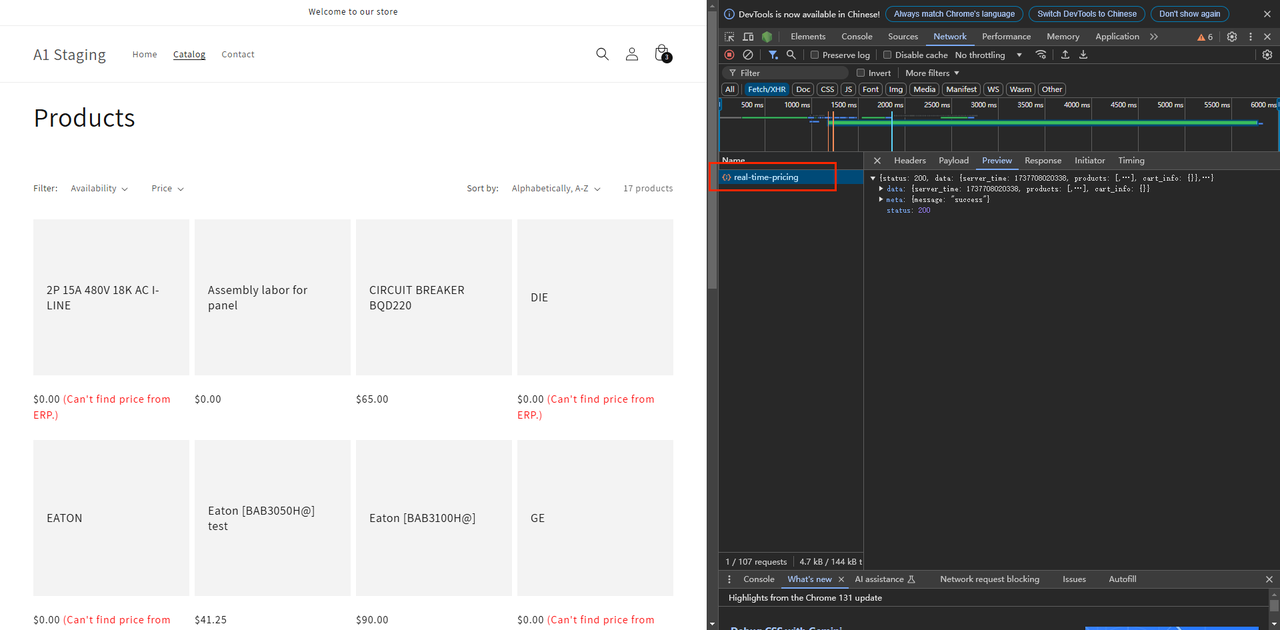Viewport: 1280px width, 630px height.
Task: Open Network panel settings gear
Action: coord(1267,55)
